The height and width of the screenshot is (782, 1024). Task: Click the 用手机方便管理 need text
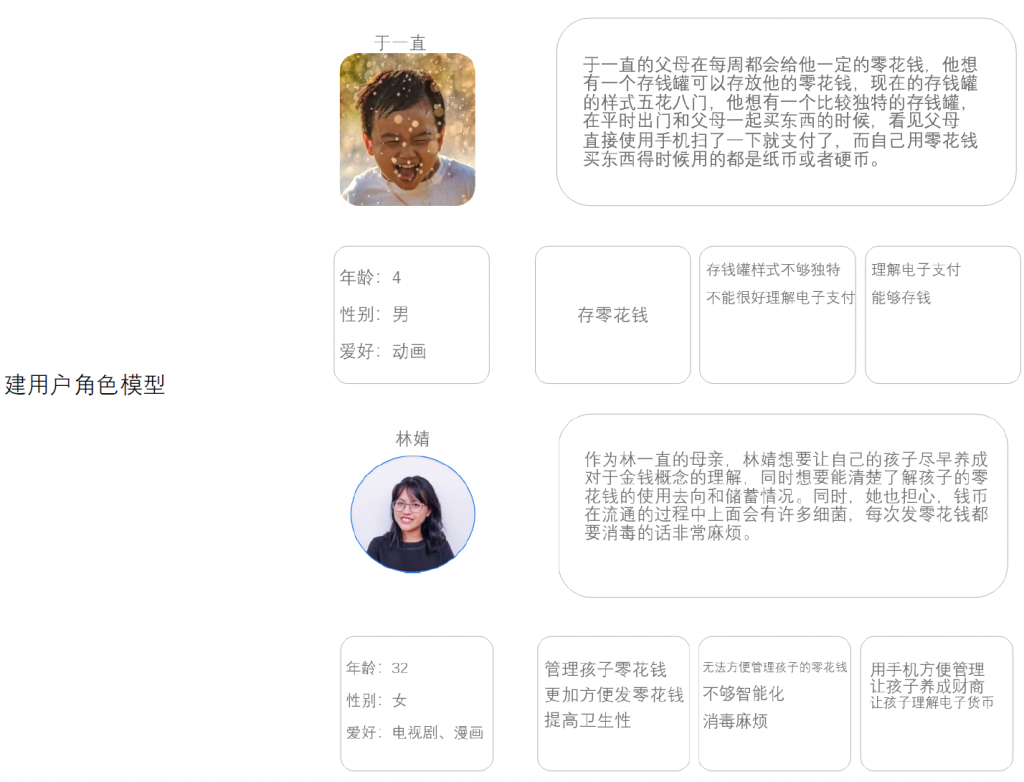click(x=927, y=670)
